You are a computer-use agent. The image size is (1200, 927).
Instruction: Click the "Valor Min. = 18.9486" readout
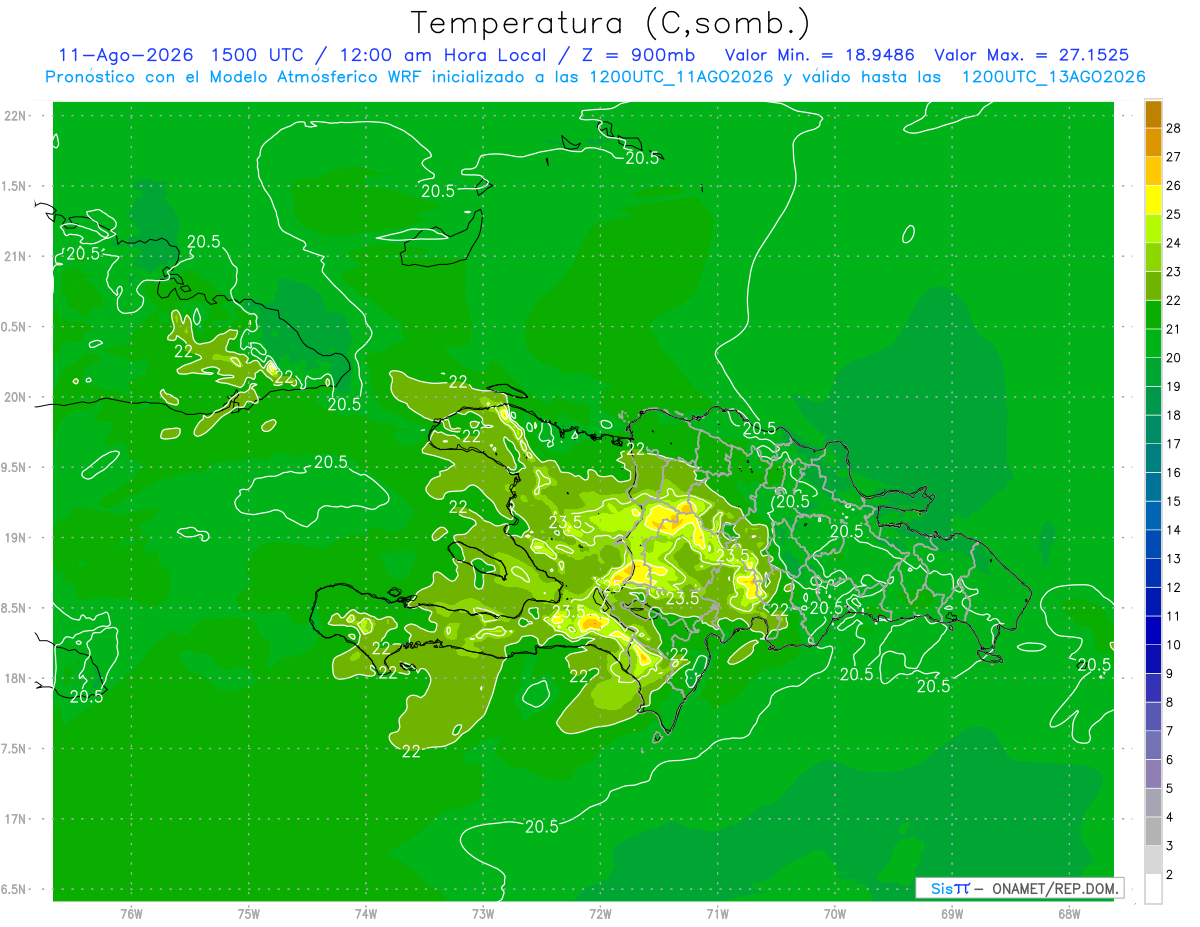point(819,55)
